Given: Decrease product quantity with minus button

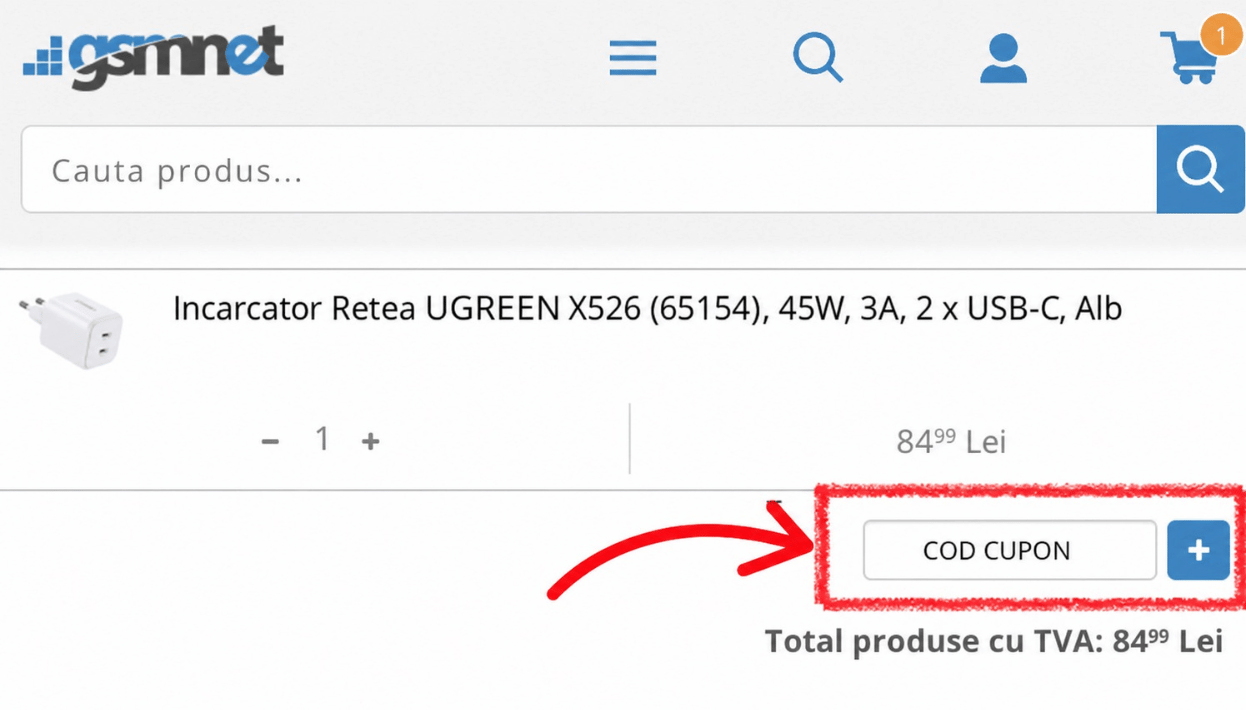Looking at the screenshot, I should click(x=270, y=441).
